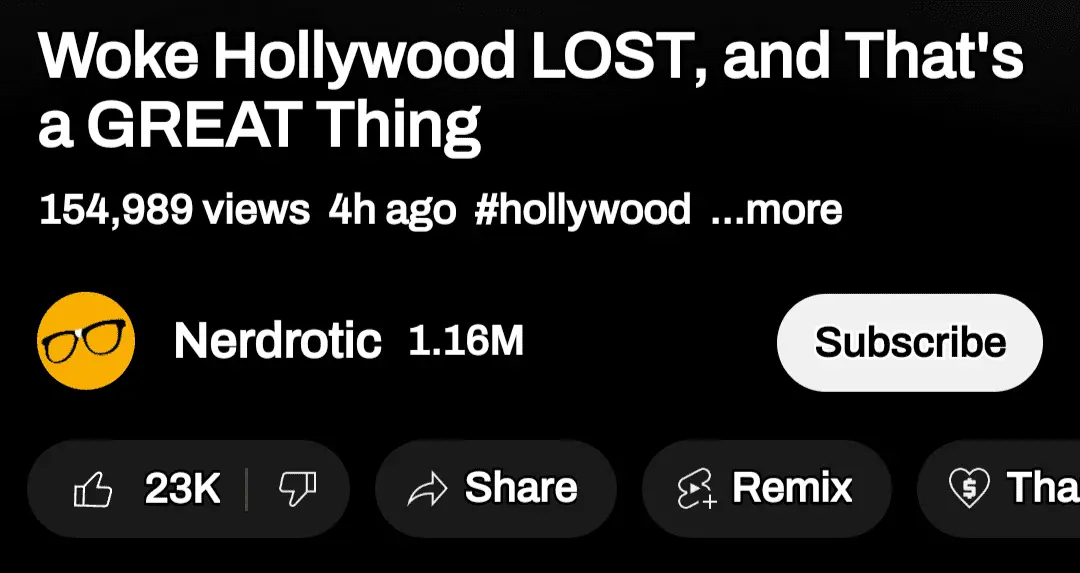The width and height of the screenshot is (1080, 573).
Task: Click the 154,989 views text
Action: (x=174, y=211)
